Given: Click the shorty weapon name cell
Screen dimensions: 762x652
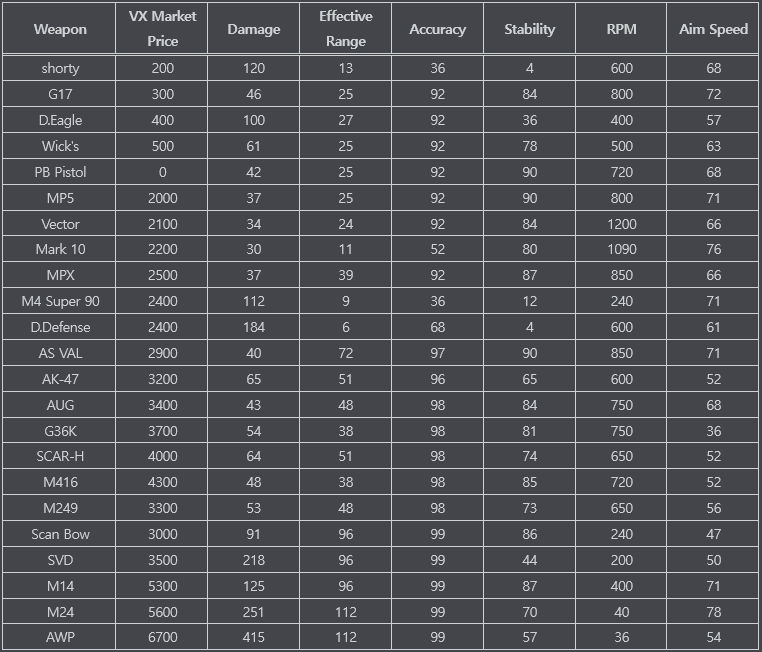Looking at the screenshot, I should [59, 68].
